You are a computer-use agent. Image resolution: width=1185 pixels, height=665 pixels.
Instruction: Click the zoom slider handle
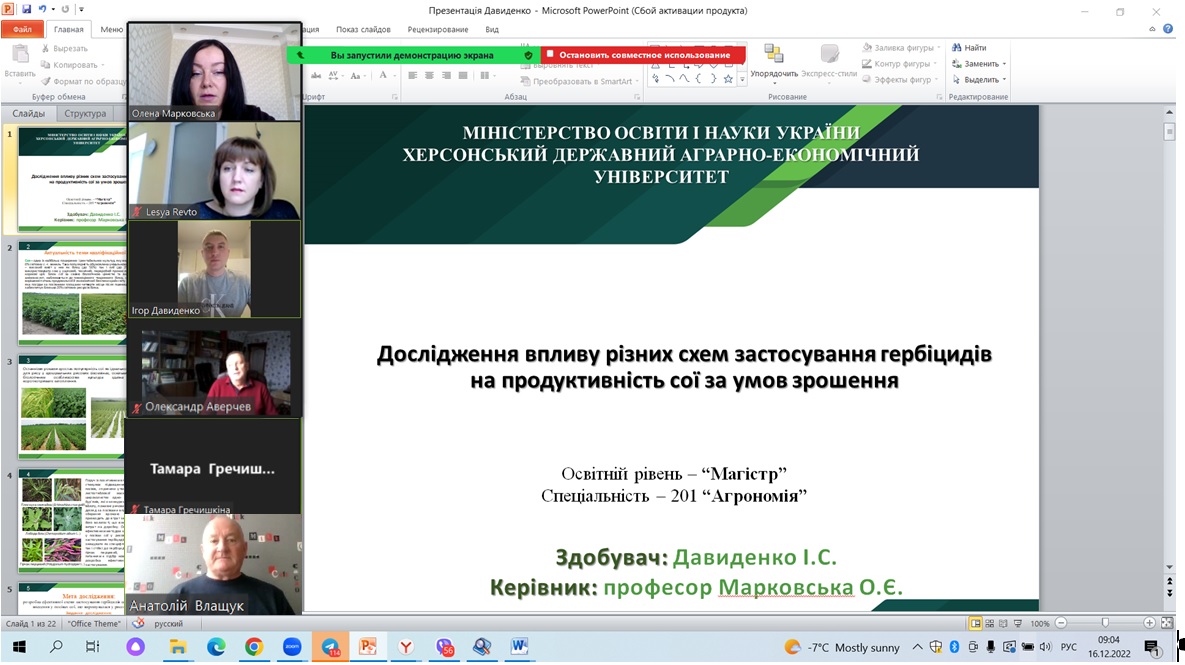1105,623
